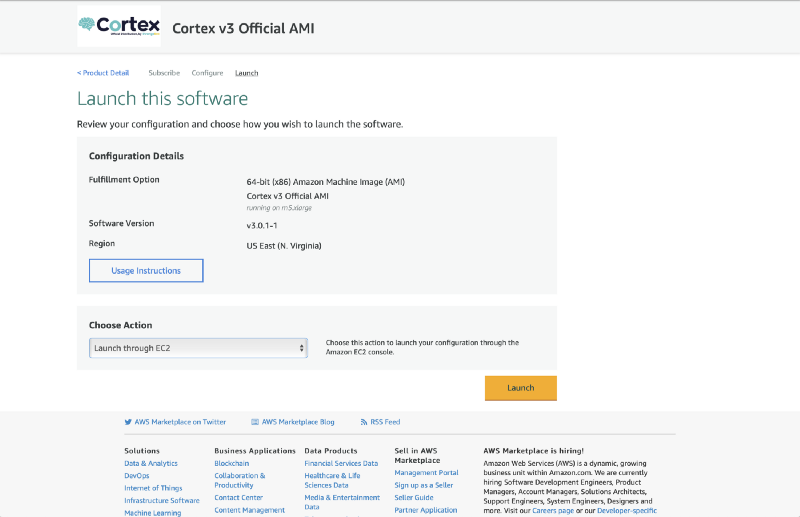This screenshot has width=800, height=517.
Task: Go to the Management Portal
Action: [426, 473]
